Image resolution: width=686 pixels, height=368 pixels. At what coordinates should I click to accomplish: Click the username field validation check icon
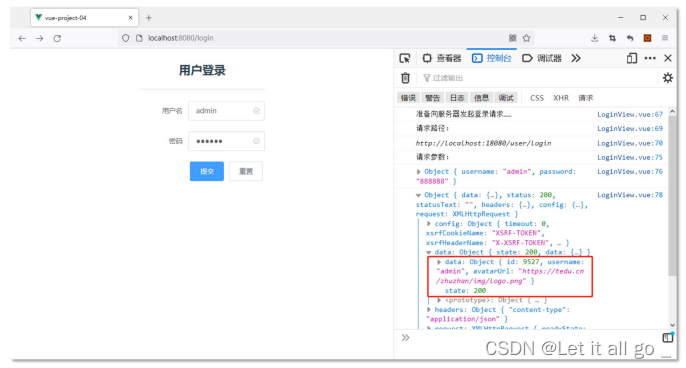click(x=256, y=111)
